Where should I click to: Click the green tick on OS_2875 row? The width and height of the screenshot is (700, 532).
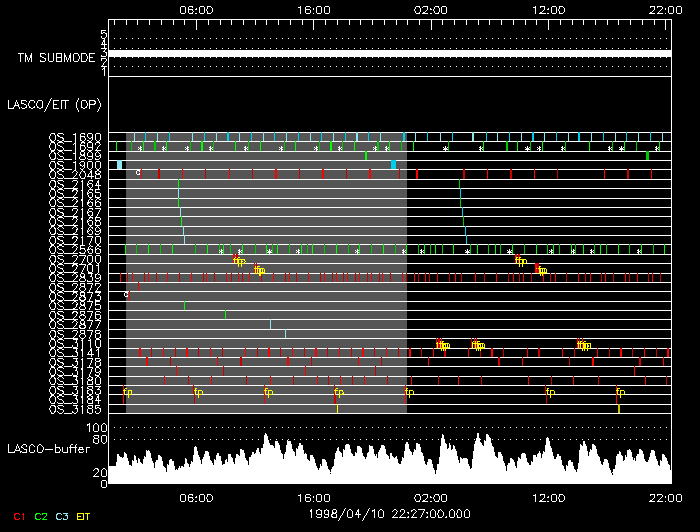(184, 305)
